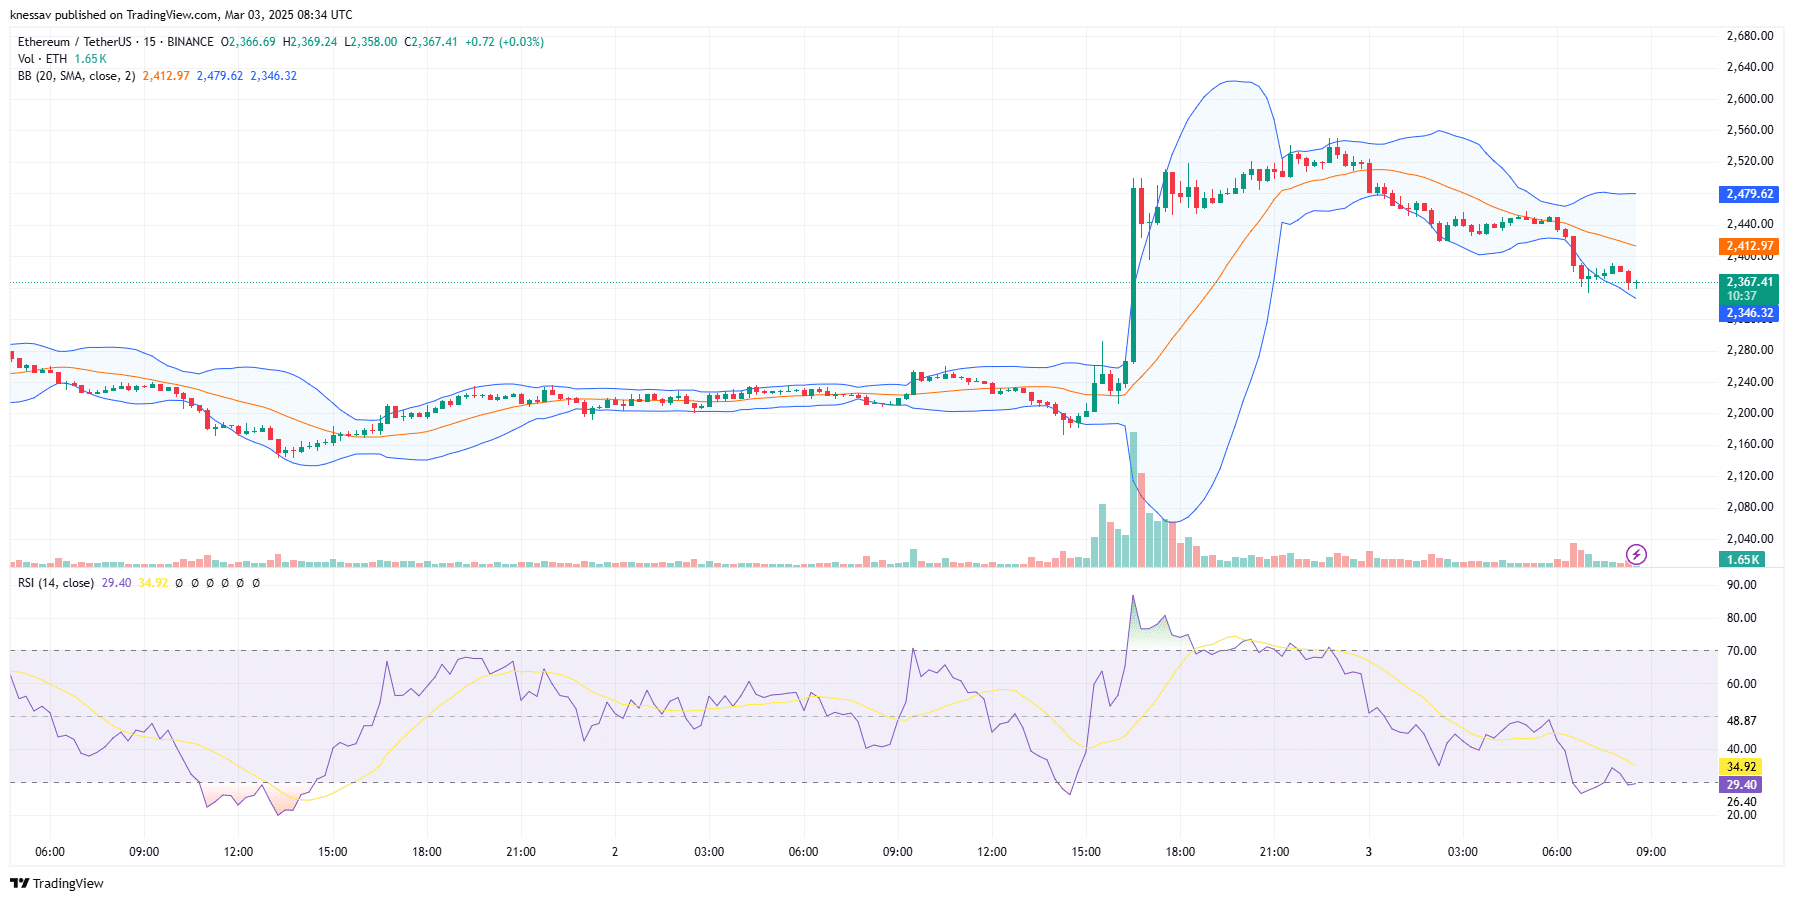Click the 2,520.00 price axis label
The height and width of the screenshot is (901, 1794).
(1750, 161)
